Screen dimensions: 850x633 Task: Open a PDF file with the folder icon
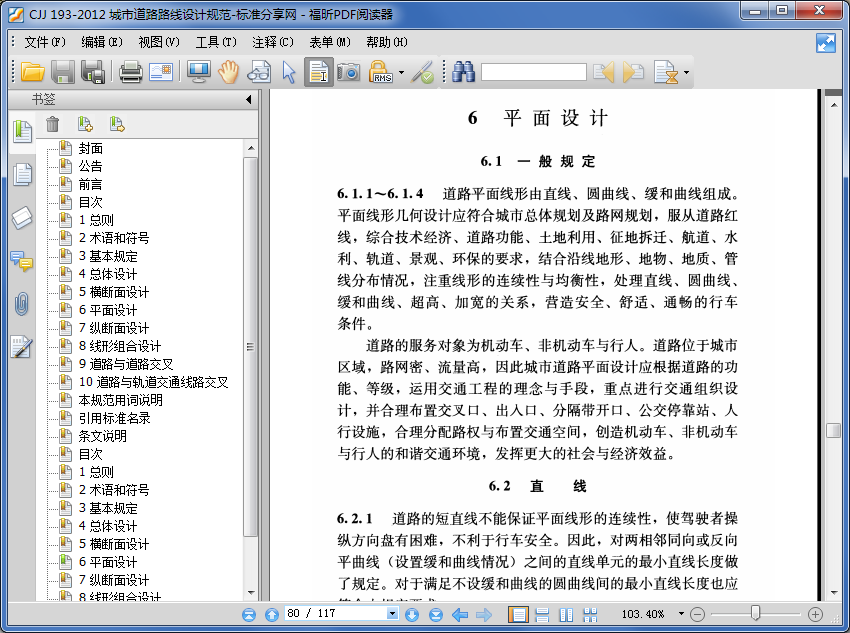coord(33,72)
